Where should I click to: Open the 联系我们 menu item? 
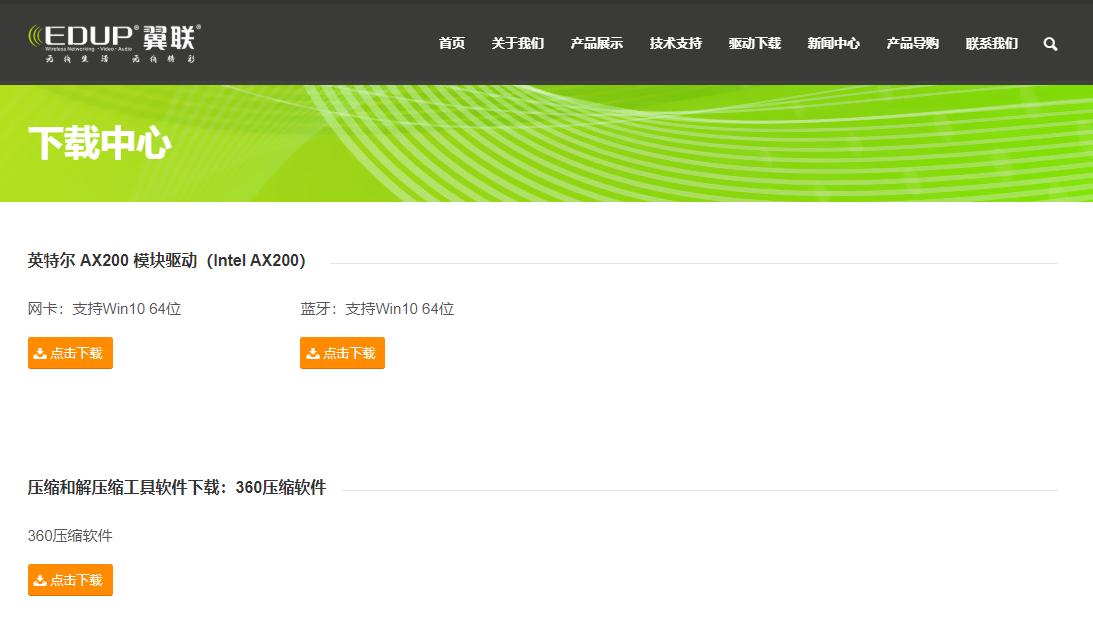992,43
